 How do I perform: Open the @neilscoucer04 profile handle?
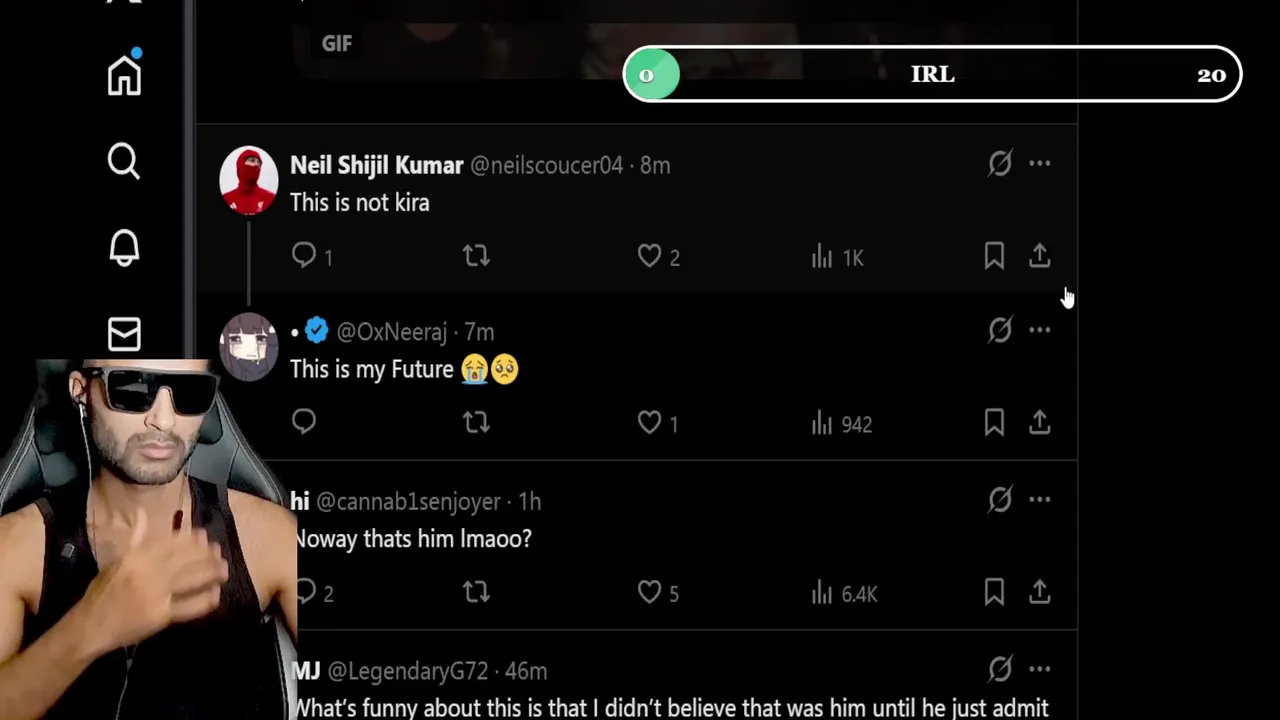pyautogui.click(x=546, y=165)
